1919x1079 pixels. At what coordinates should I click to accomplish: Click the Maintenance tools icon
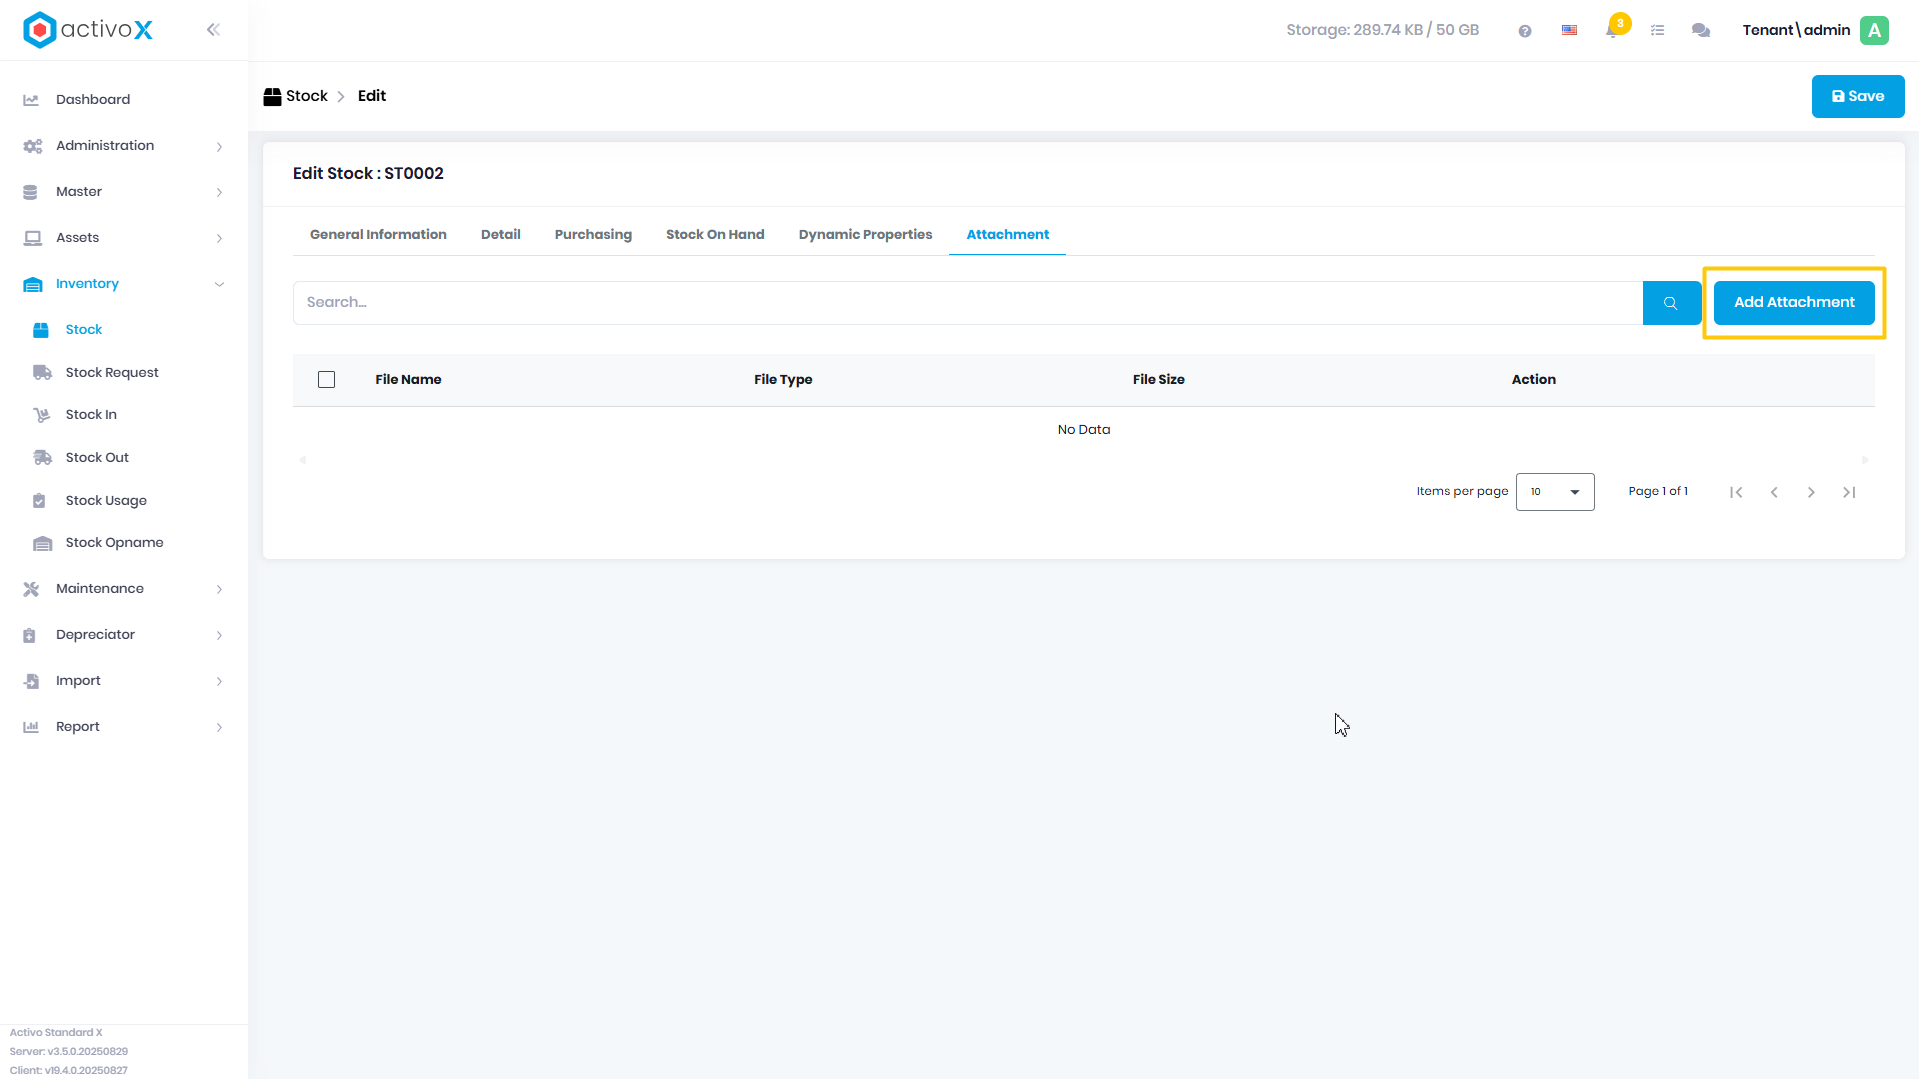click(x=31, y=589)
